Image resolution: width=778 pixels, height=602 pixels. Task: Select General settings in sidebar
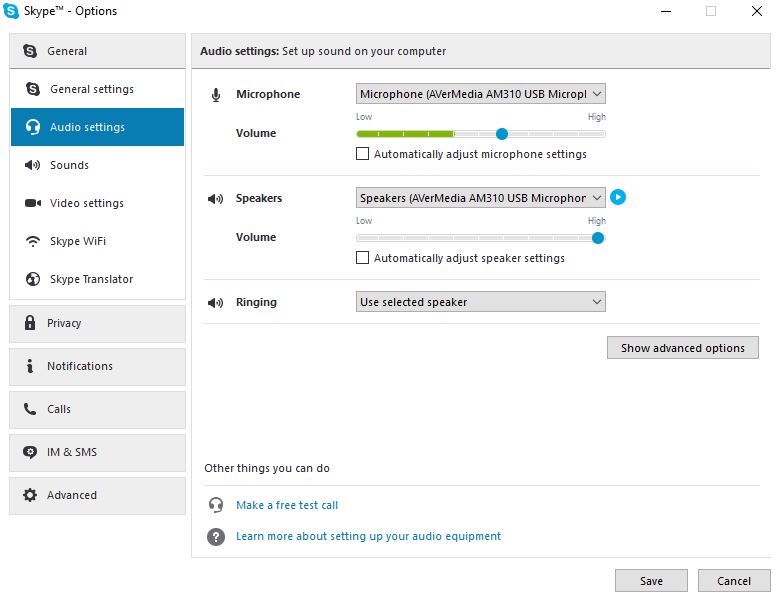pyautogui.click(x=97, y=89)
